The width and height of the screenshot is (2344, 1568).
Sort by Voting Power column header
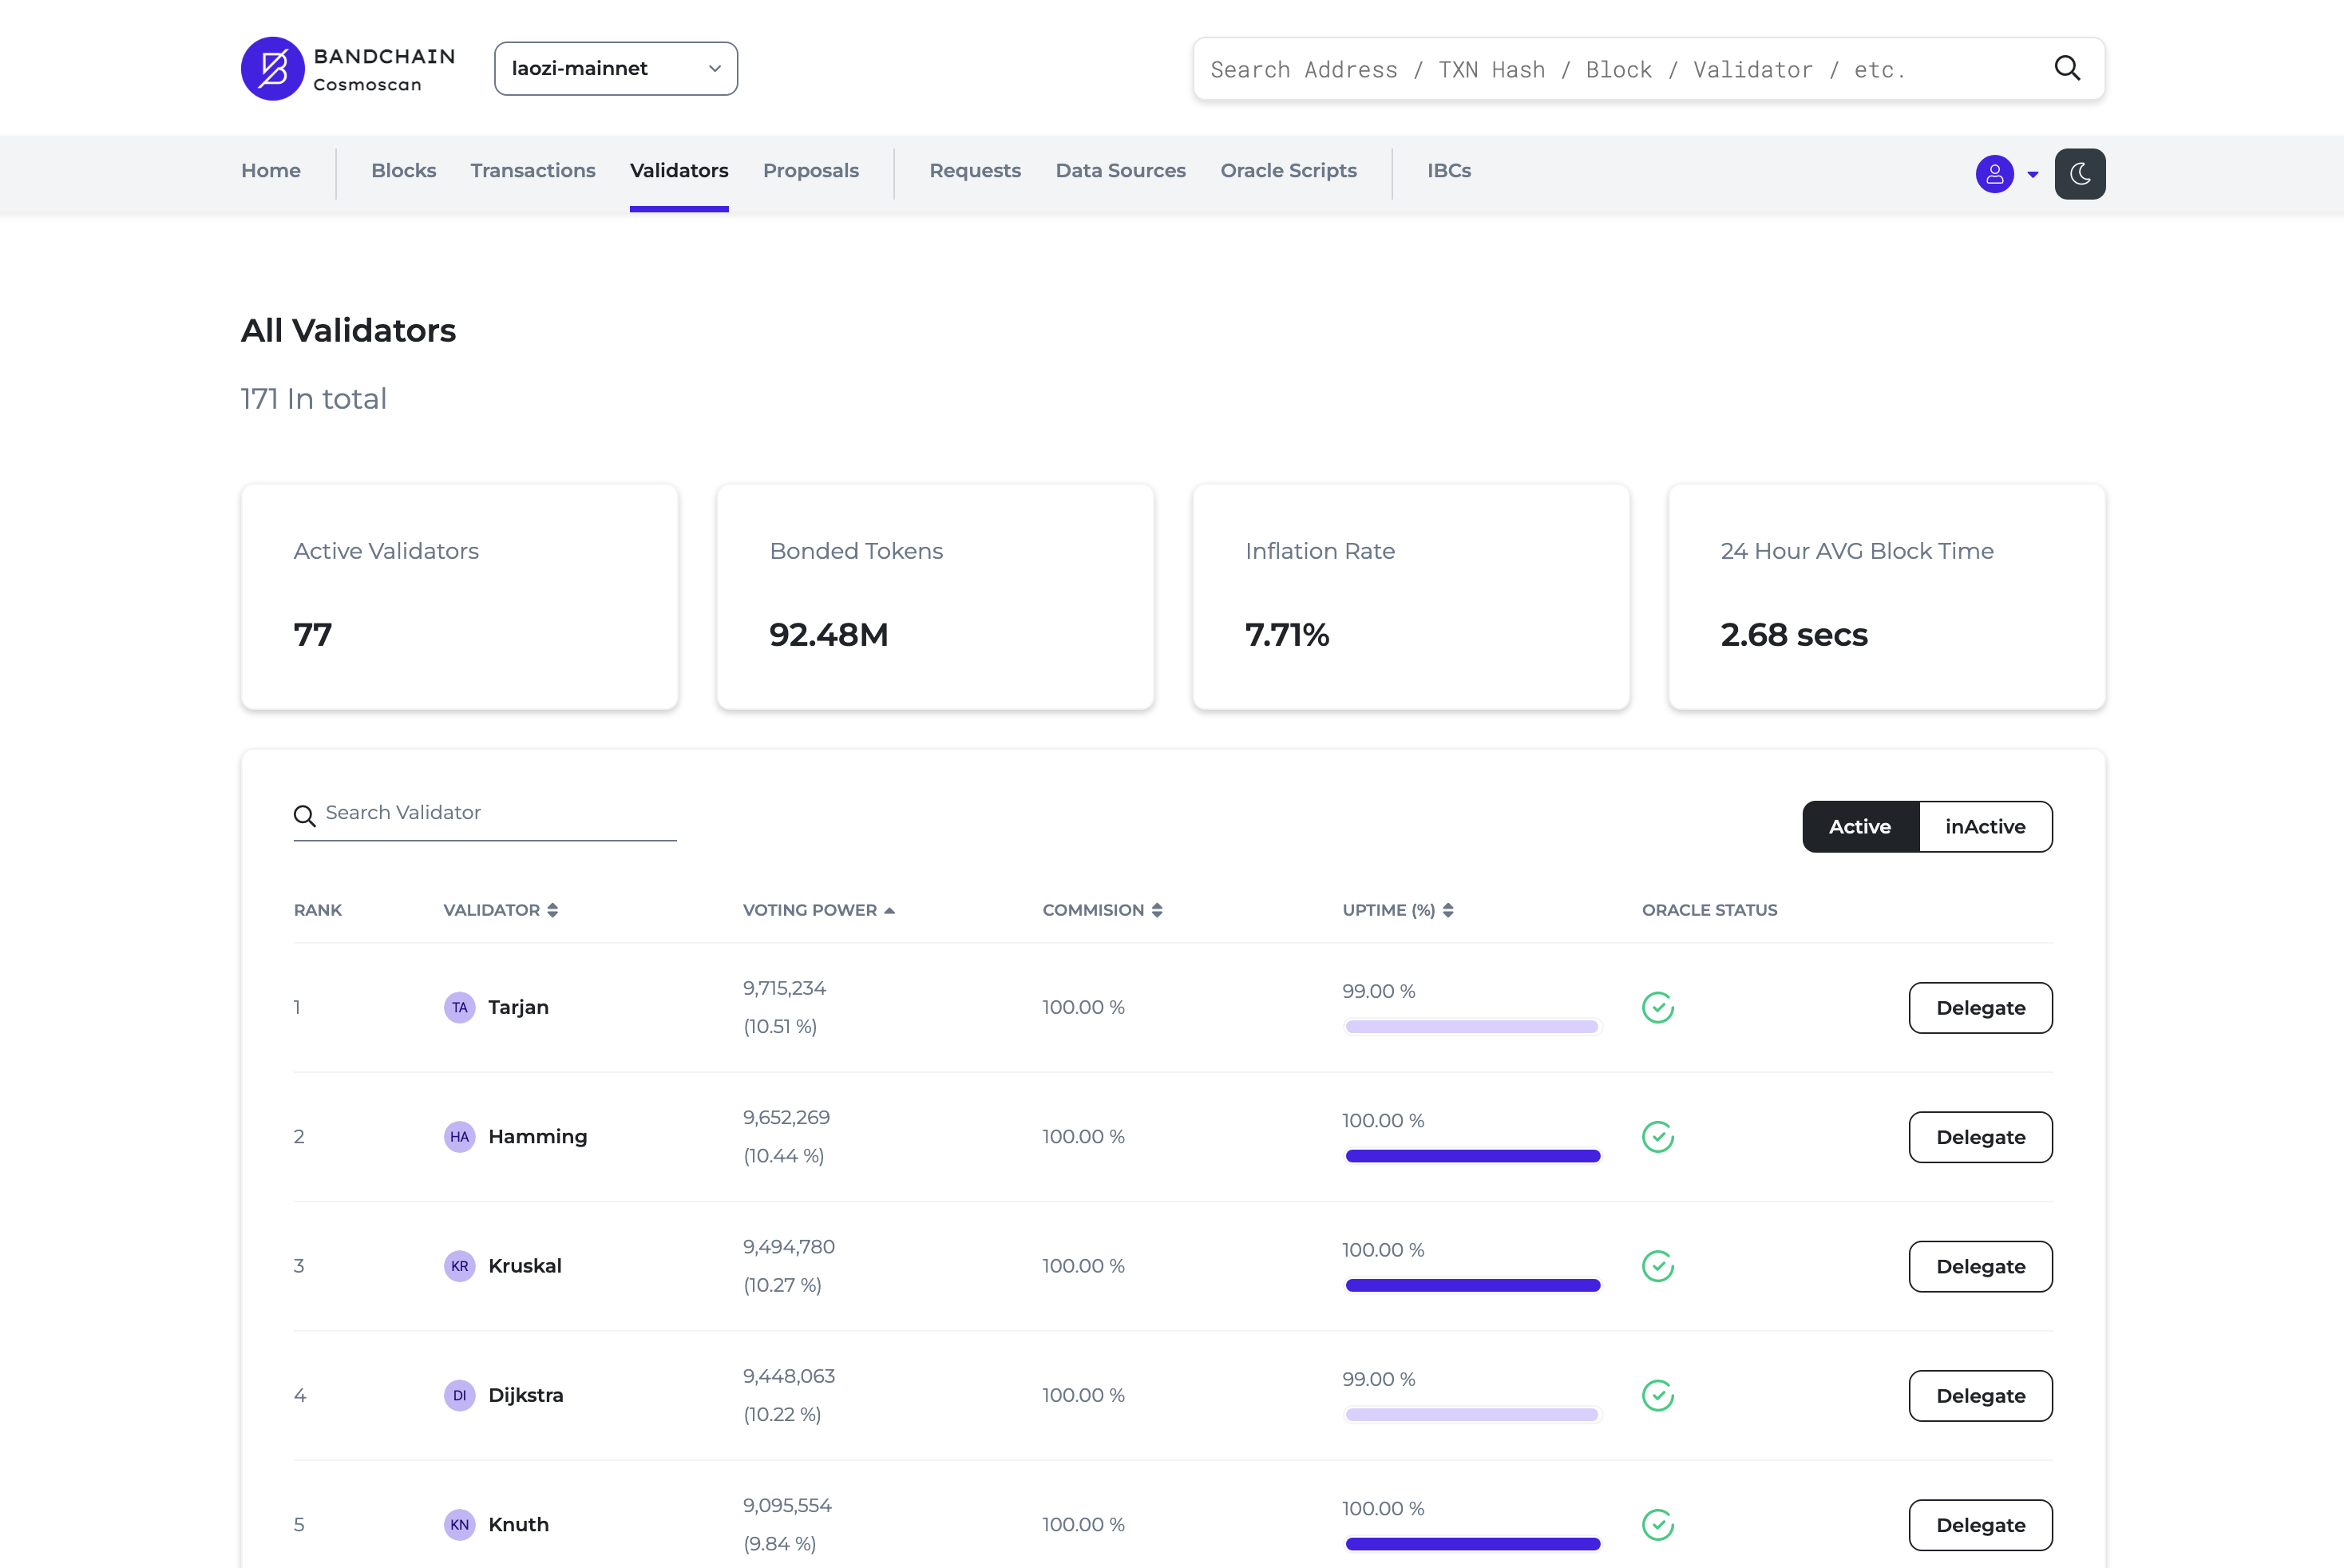(818, 910)
